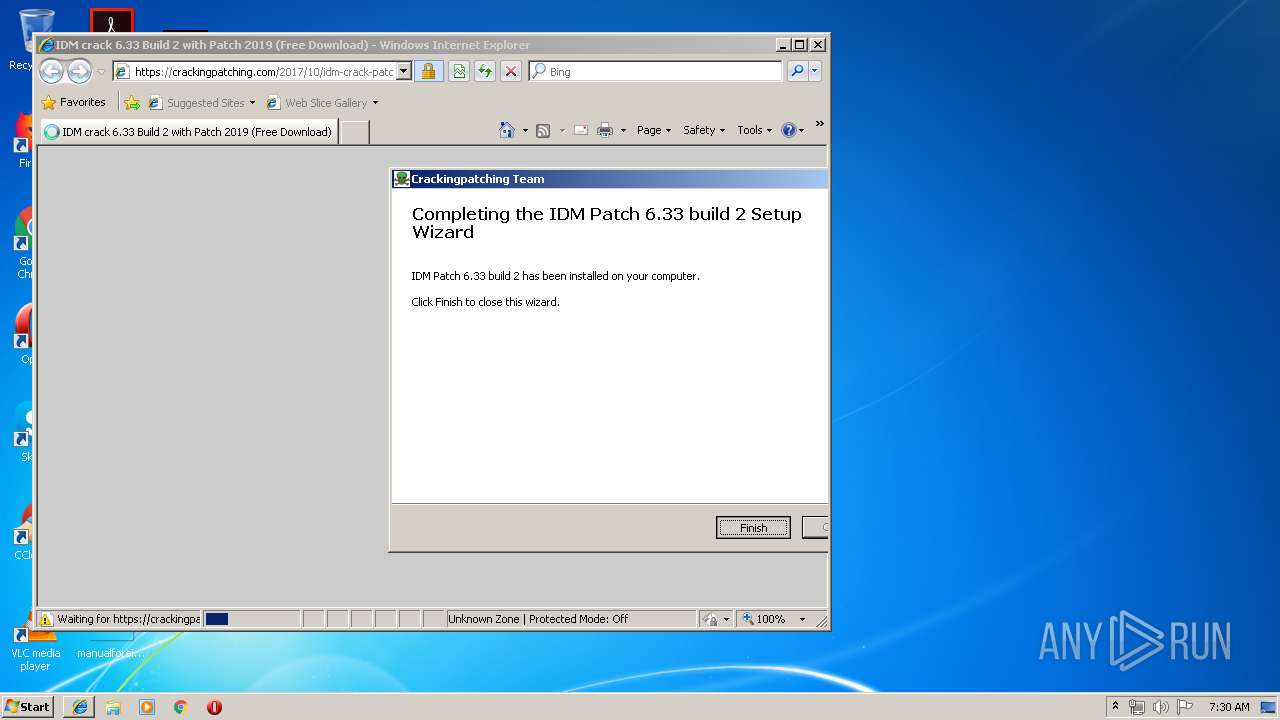This screenshot has height=720, width=1280.
Task: Open recent pages dropdown next to Forward
Action: [x=101, y=72]
